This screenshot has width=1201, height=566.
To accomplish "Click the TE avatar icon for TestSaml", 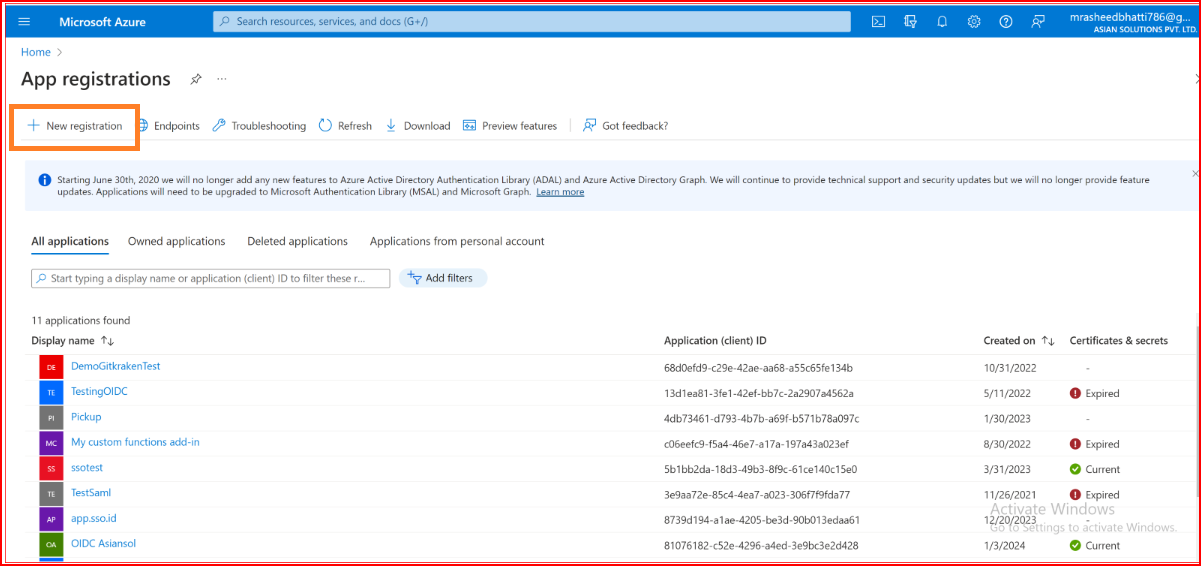I will pos(51,494).
